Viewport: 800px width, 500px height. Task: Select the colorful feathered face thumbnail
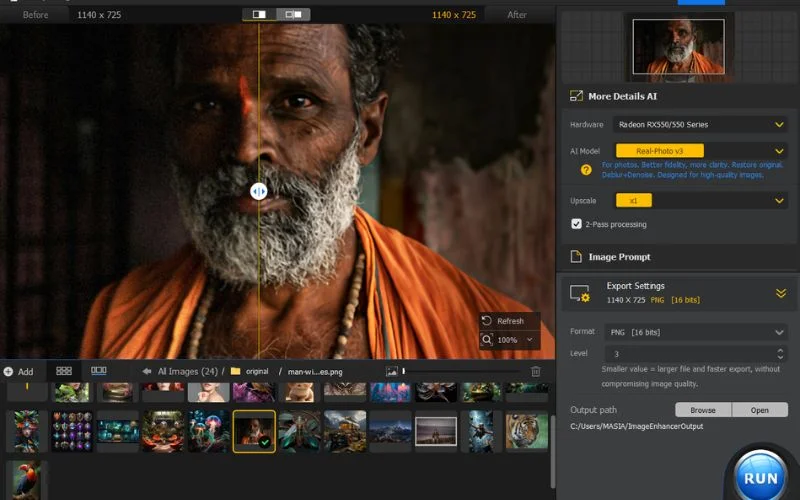point(27,432)
